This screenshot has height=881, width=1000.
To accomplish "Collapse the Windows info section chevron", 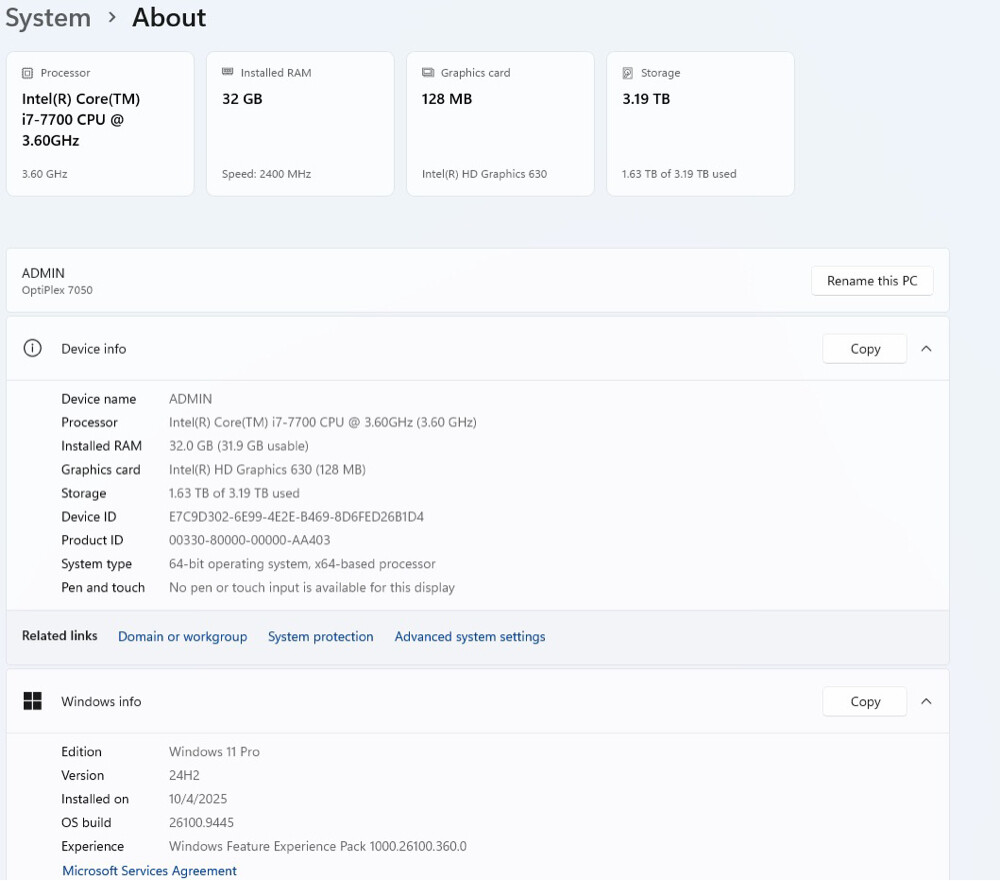I will (927, 701).
